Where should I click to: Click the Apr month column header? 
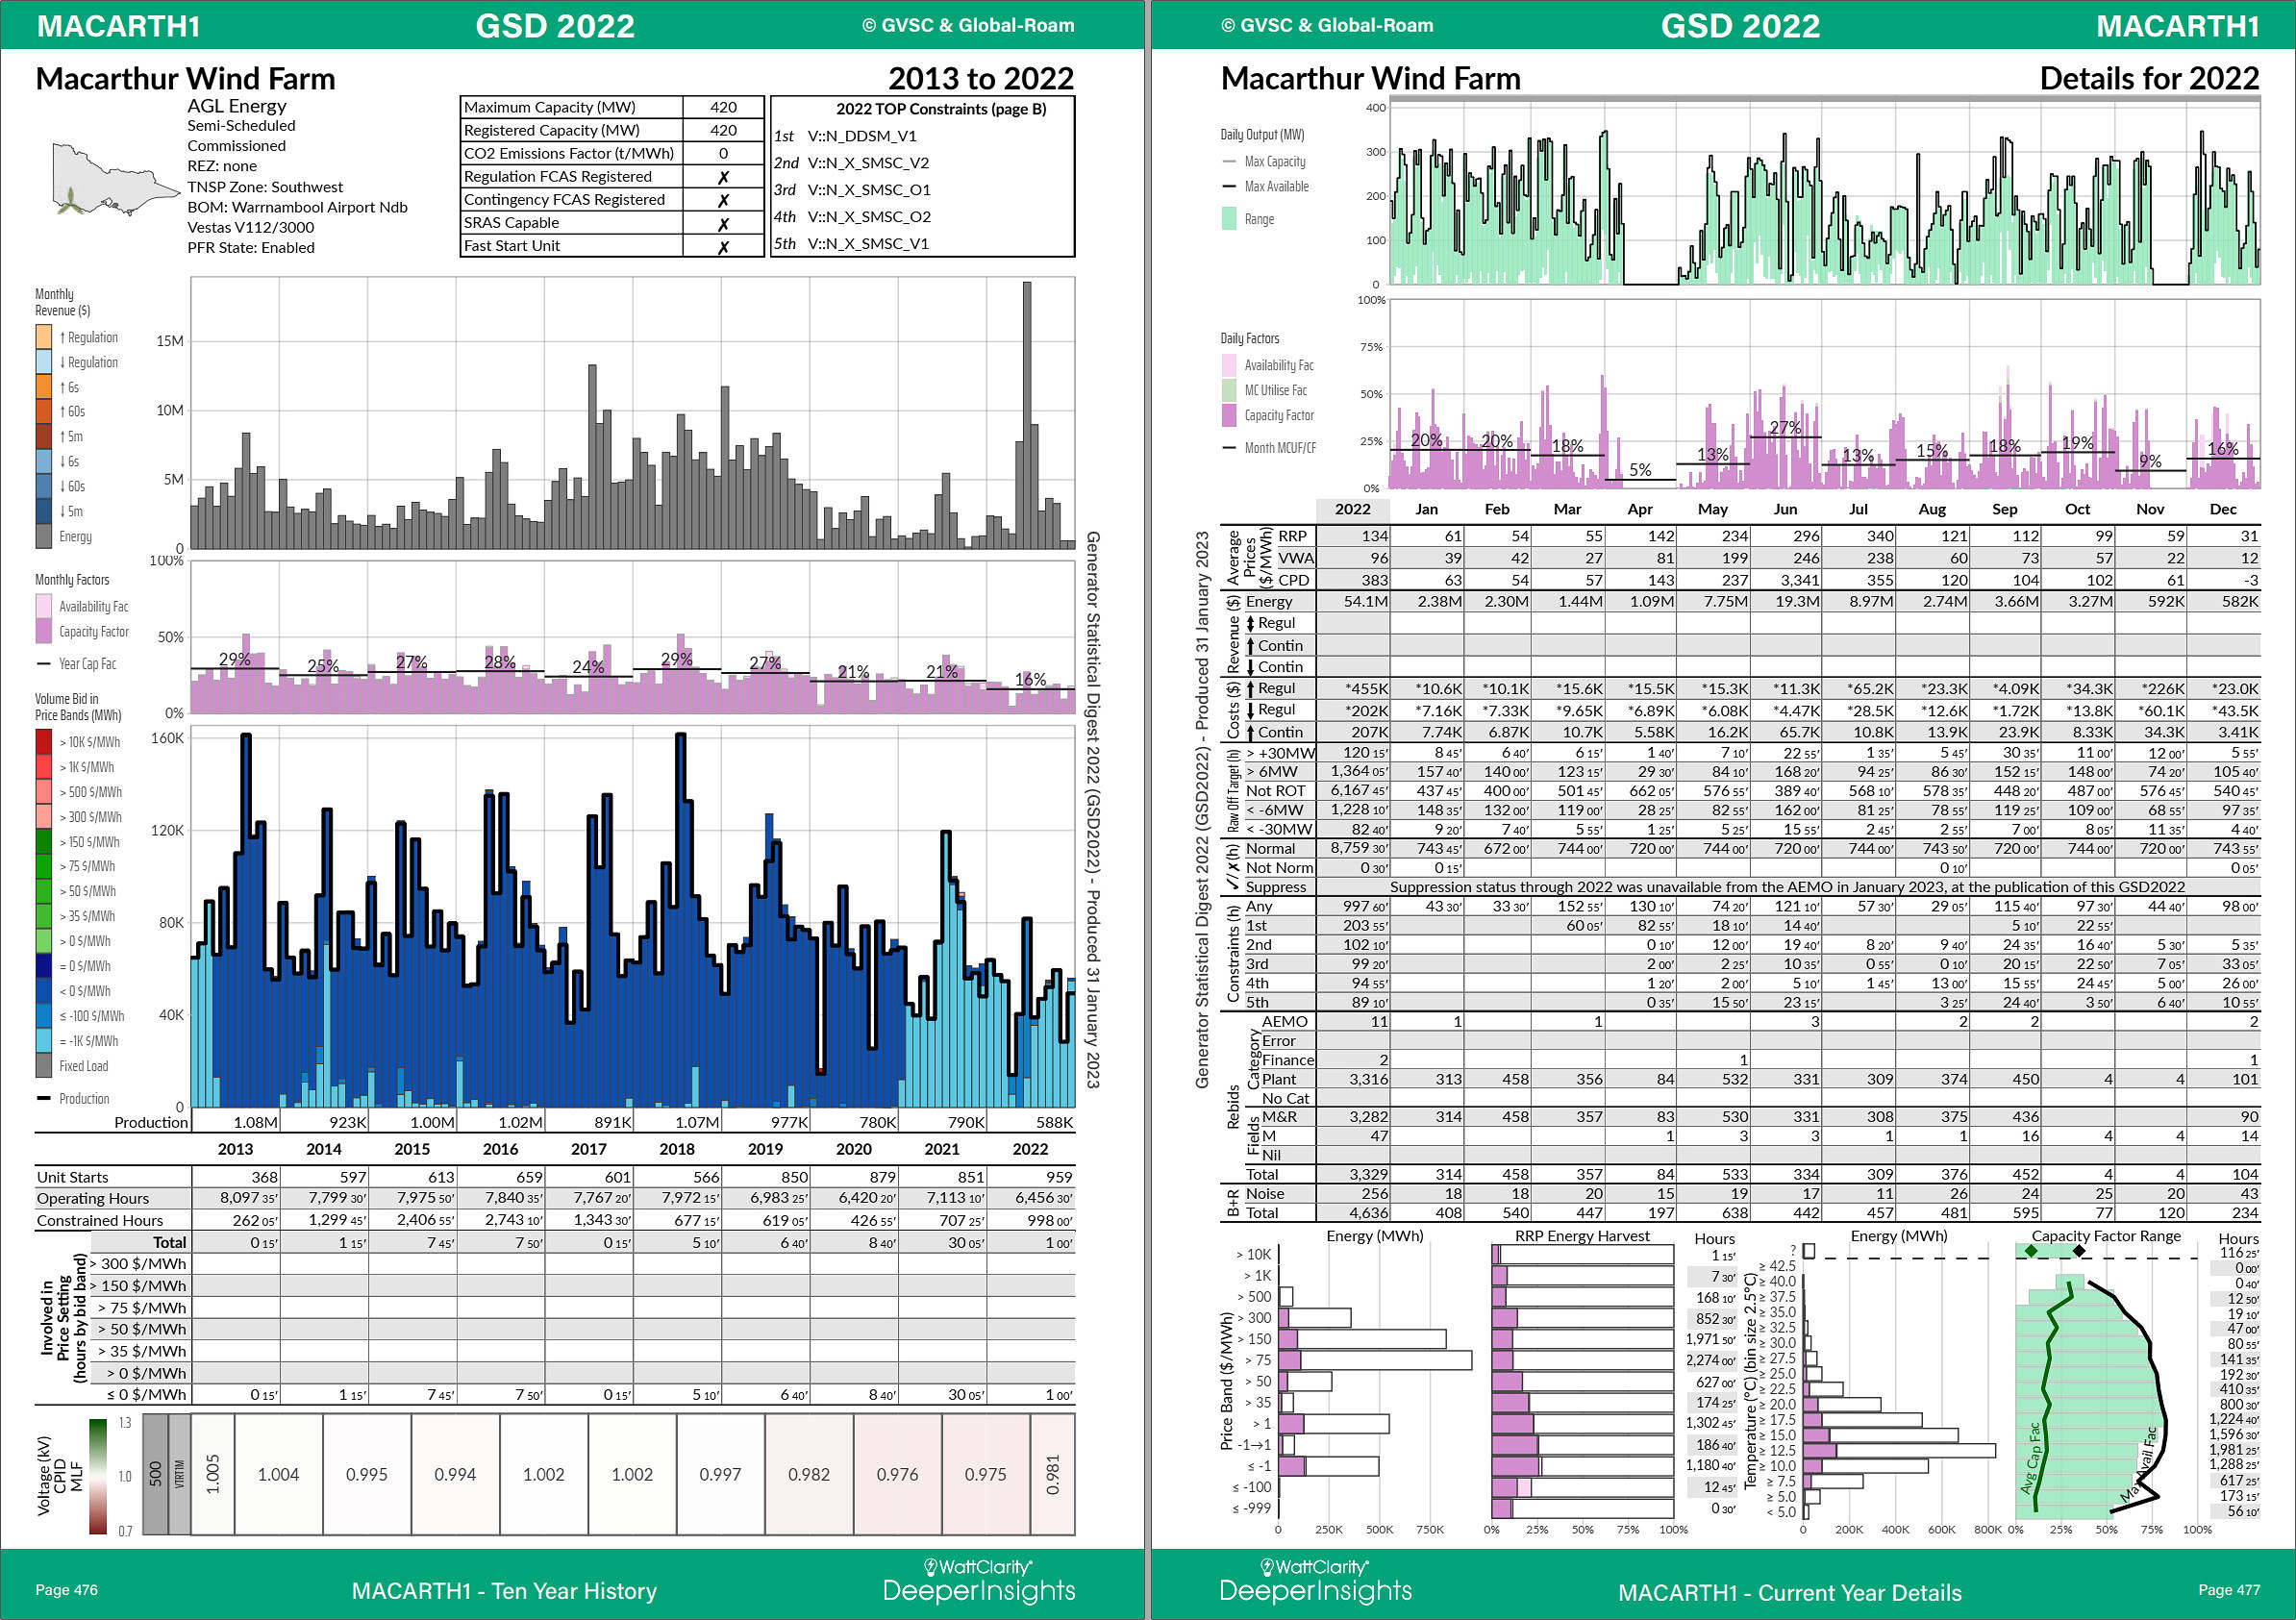point(1640,509)
